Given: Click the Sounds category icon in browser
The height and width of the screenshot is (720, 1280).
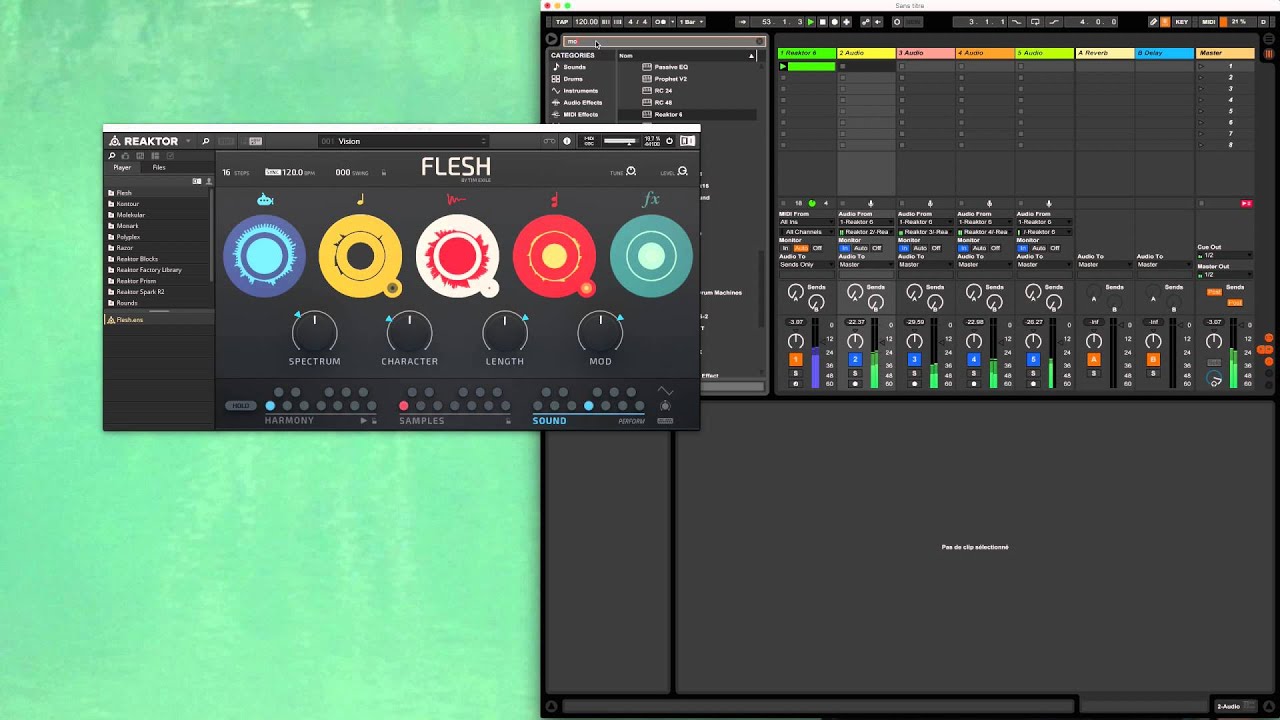Looking at the screenshot, I should [x=556, y=67].
